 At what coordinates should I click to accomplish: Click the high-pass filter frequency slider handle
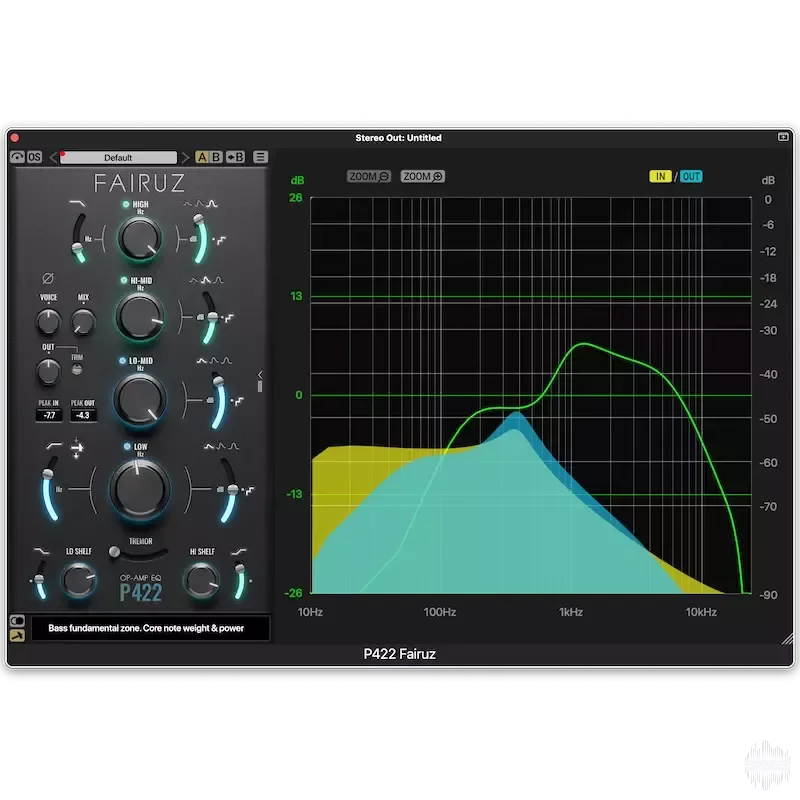tap(47, 474)
